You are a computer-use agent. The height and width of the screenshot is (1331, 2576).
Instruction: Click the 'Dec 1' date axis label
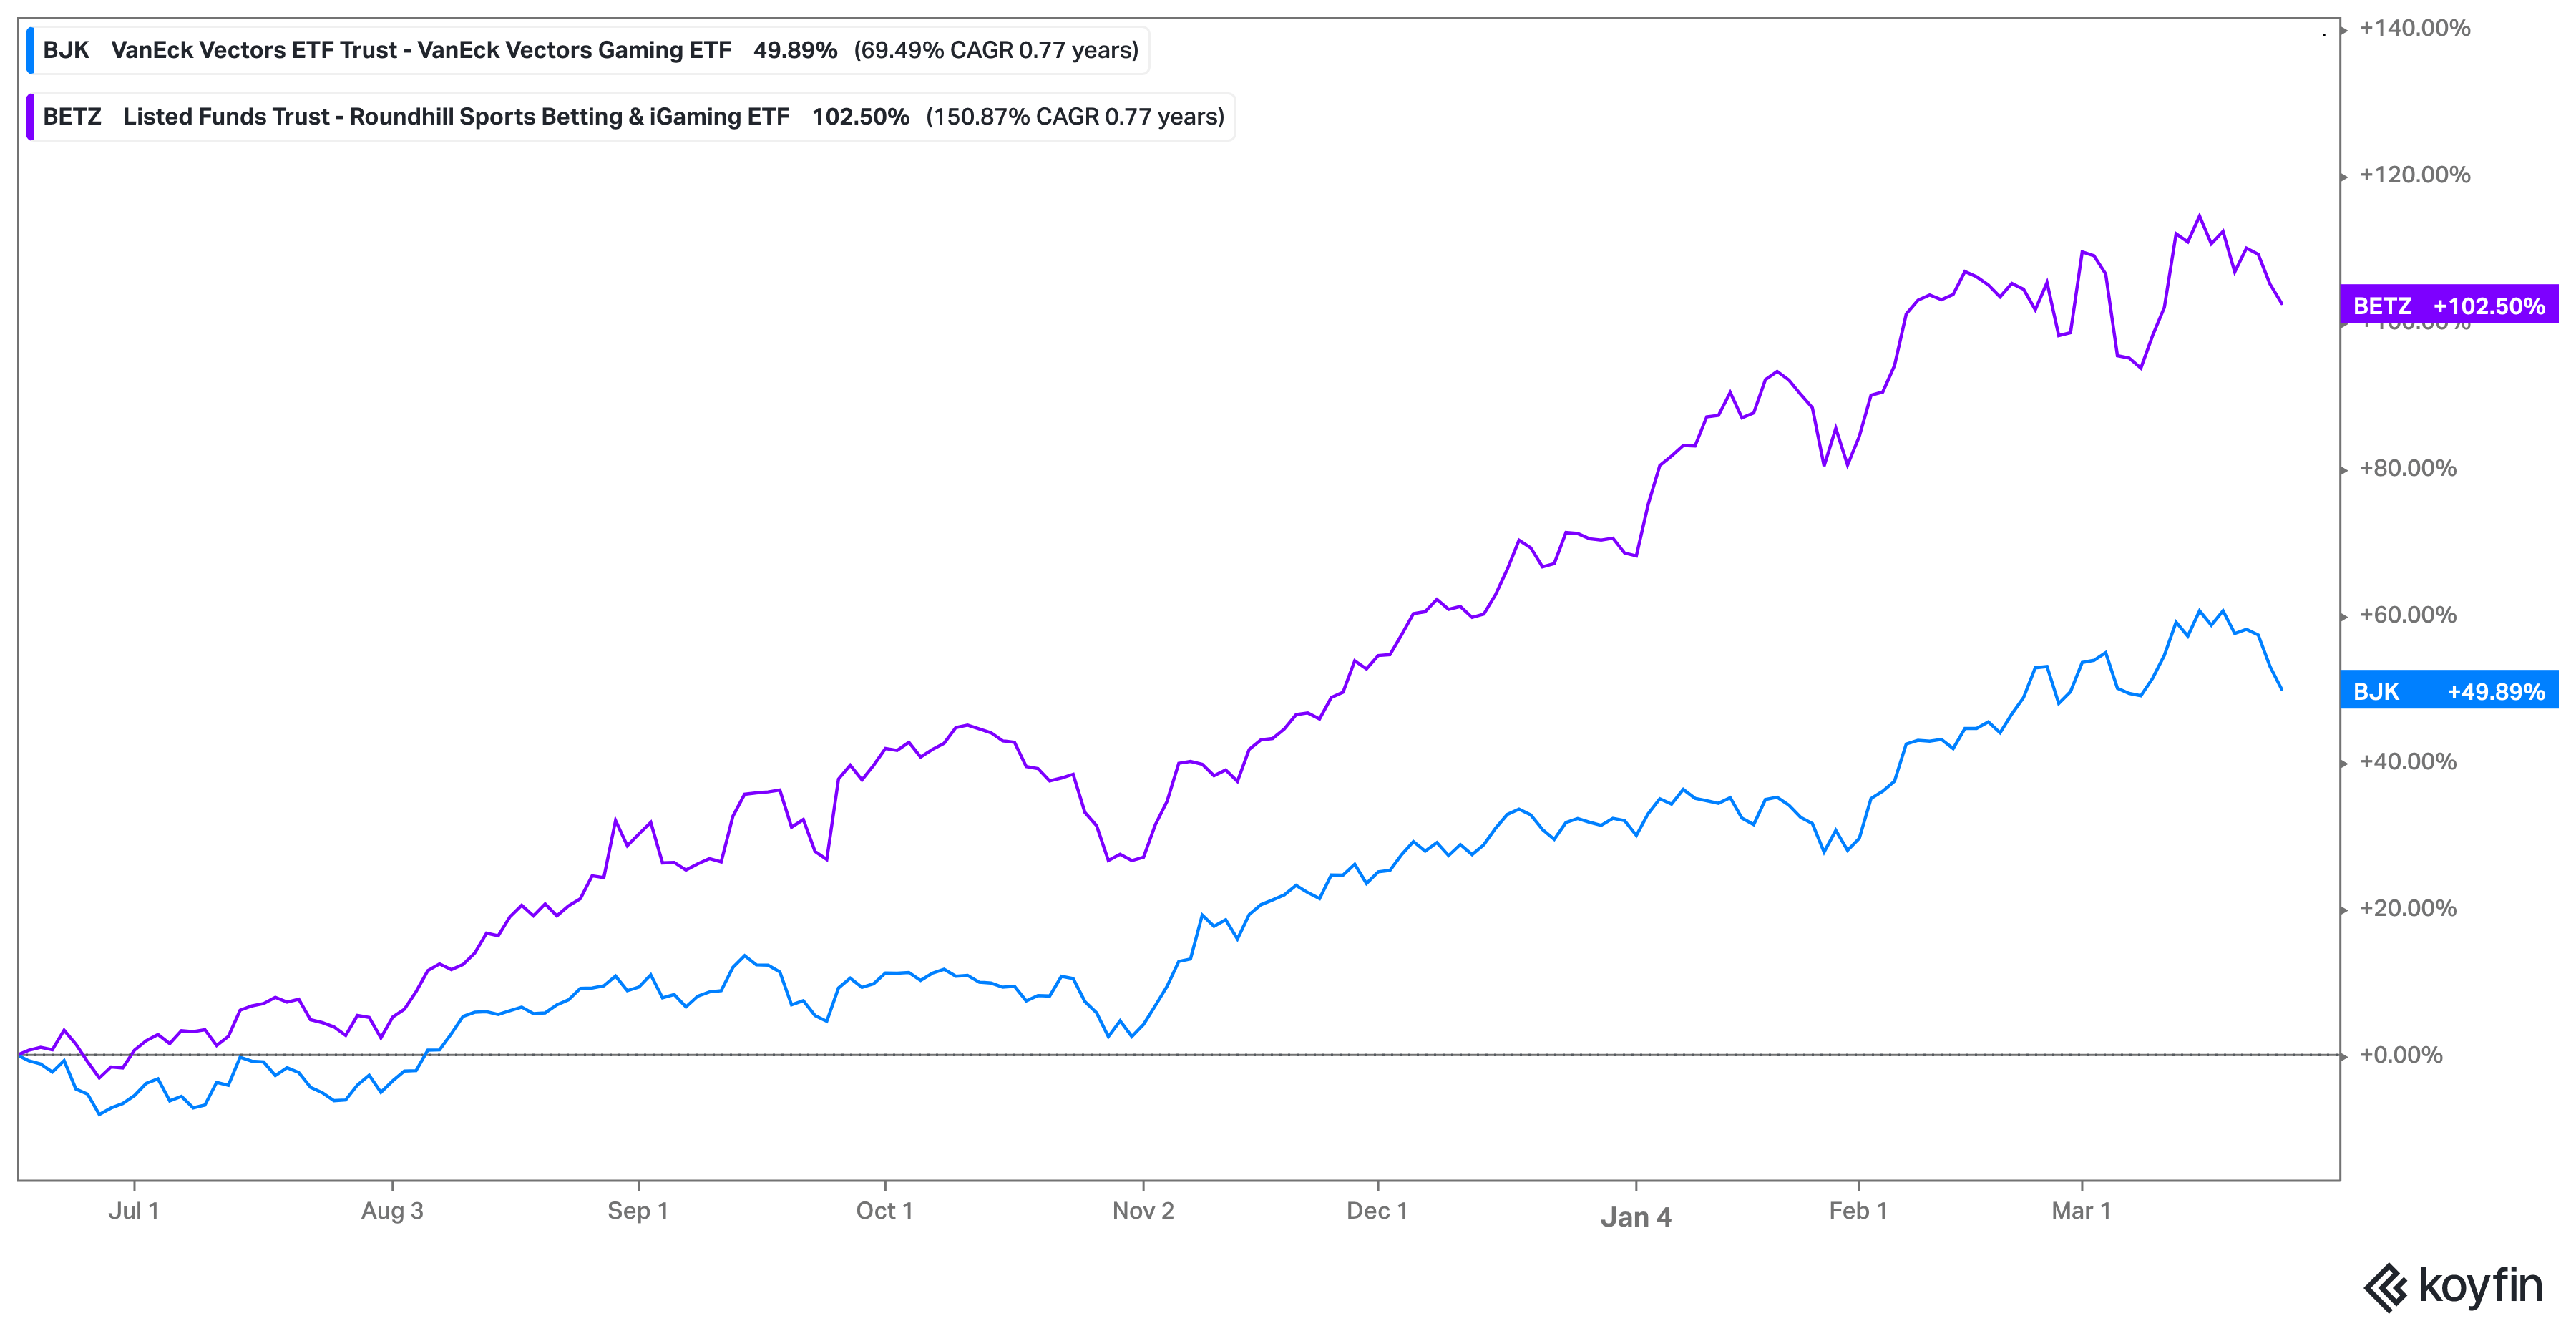pyautogui.click(x=1377, y=1211)
